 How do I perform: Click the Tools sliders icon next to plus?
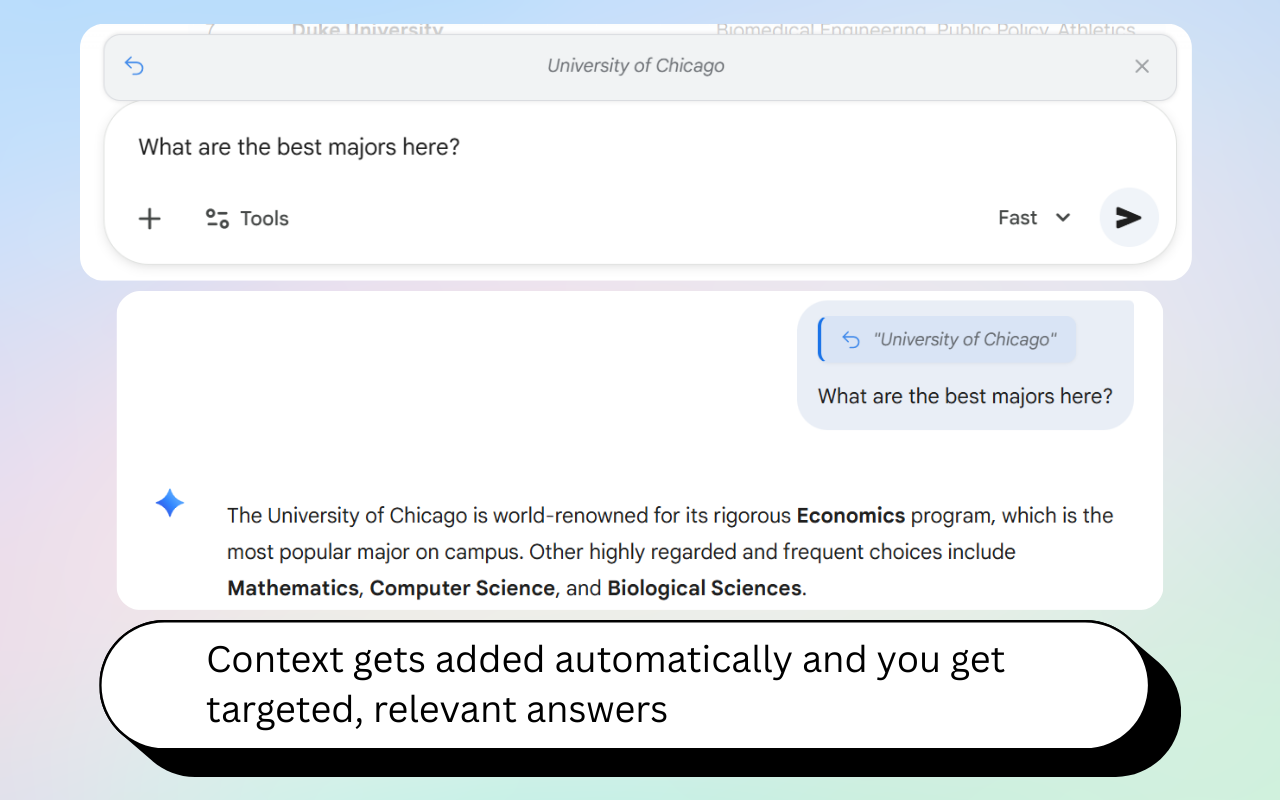point(216,218)
